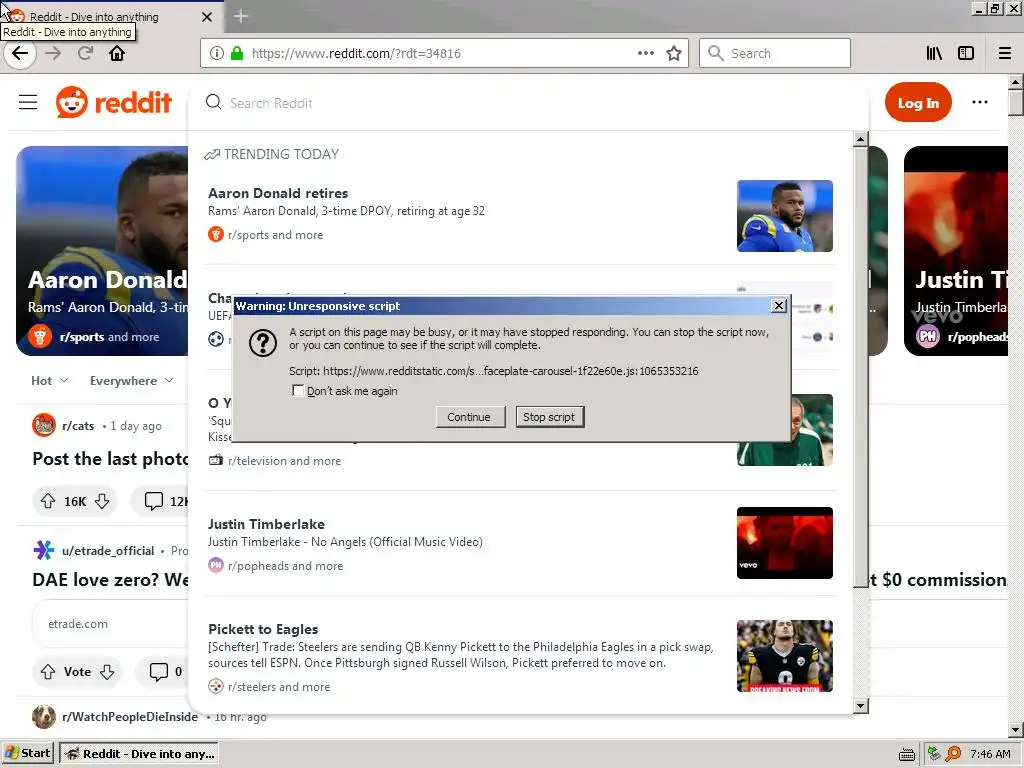Click the browser Forward arrow button

53,54
